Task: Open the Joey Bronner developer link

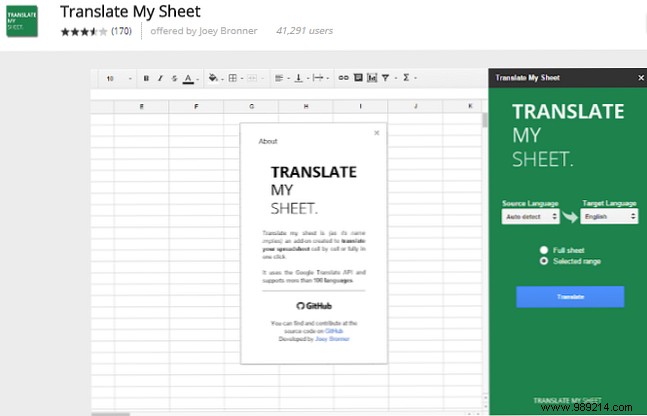Action: coord(332,339)
